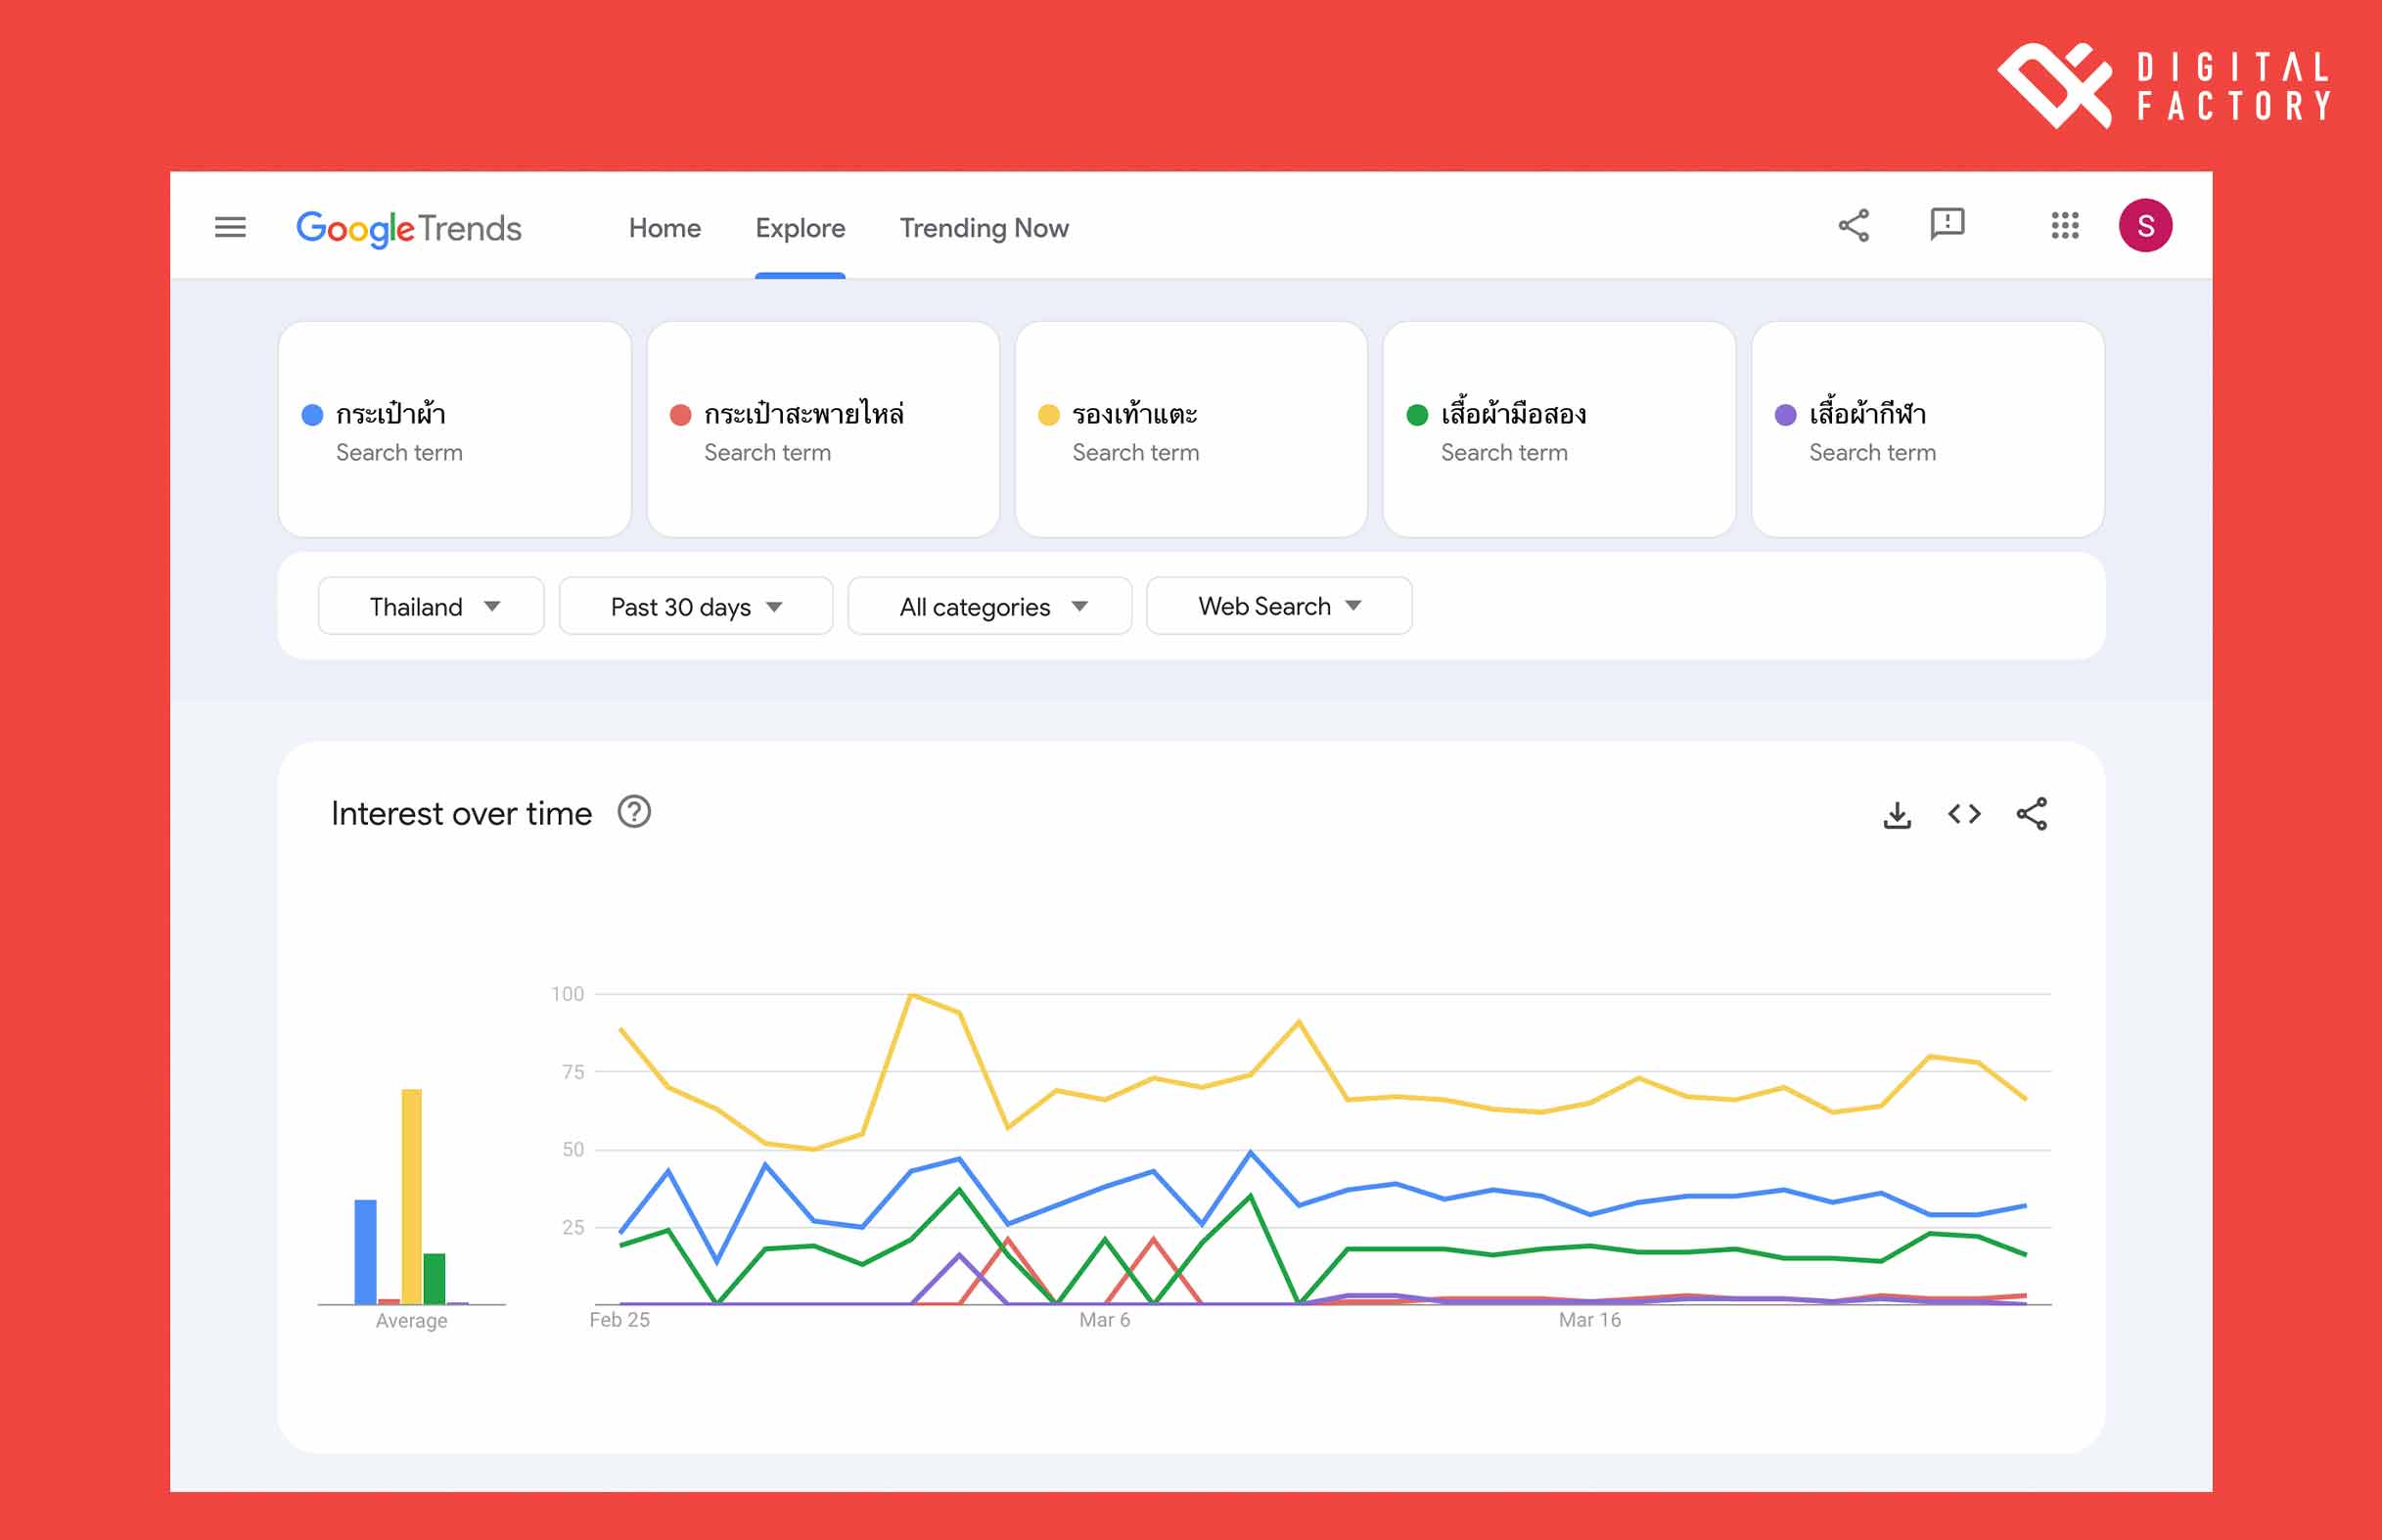Open the send feedback icon
The image size is (2382, 1540).
(1946, 224)
